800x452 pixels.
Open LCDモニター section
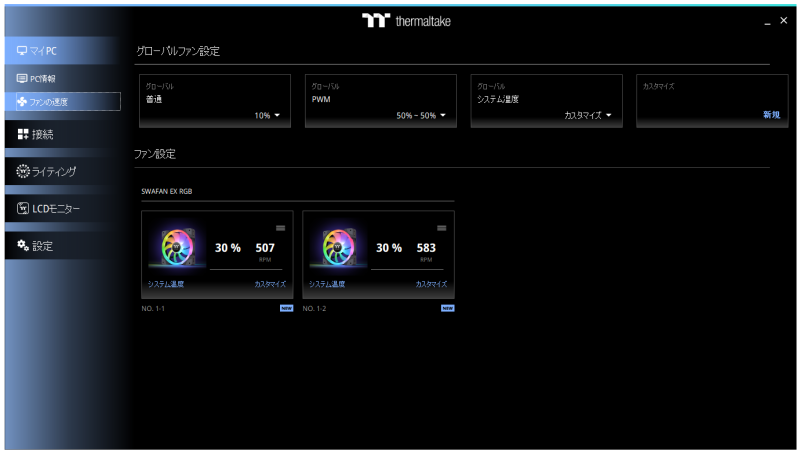click(64, 208)
